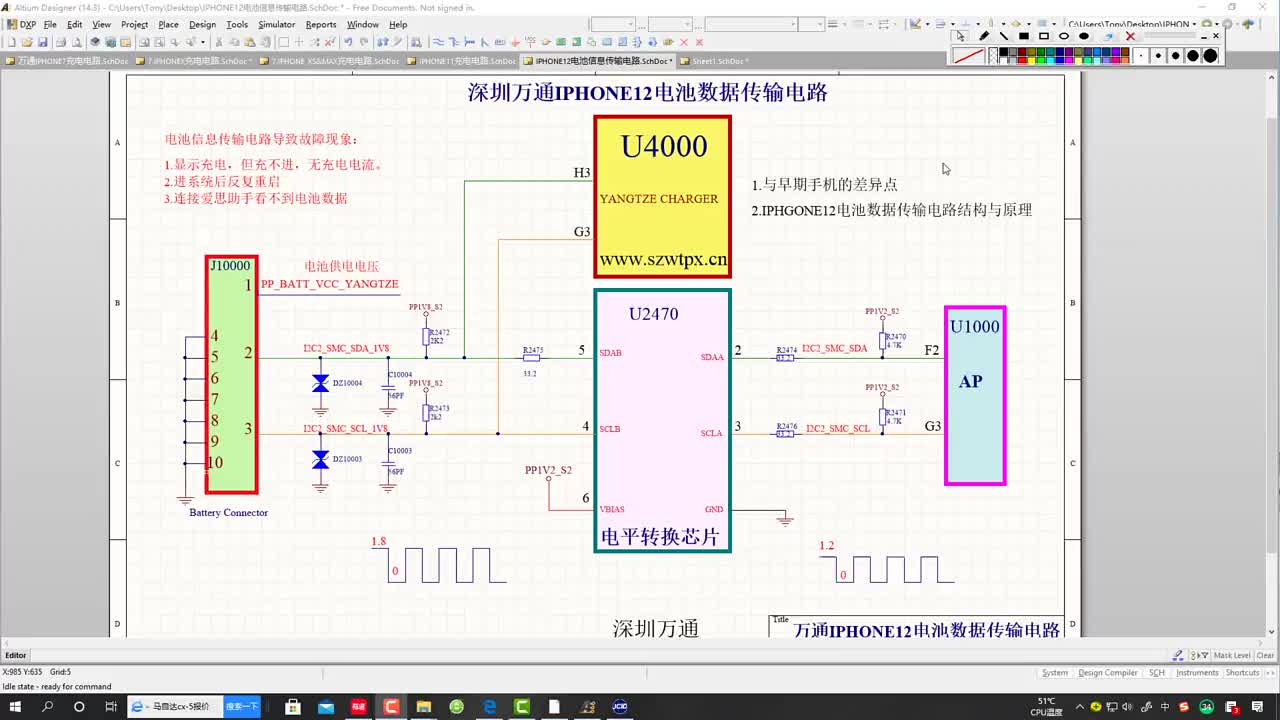
Task: Click the open document folder icon
Action: coord(27,42)
